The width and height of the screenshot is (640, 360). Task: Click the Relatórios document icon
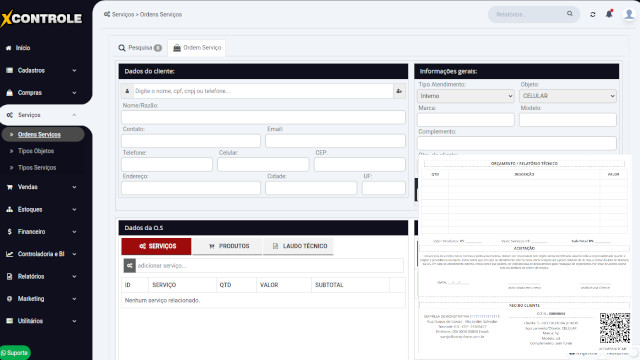[9, 276]
